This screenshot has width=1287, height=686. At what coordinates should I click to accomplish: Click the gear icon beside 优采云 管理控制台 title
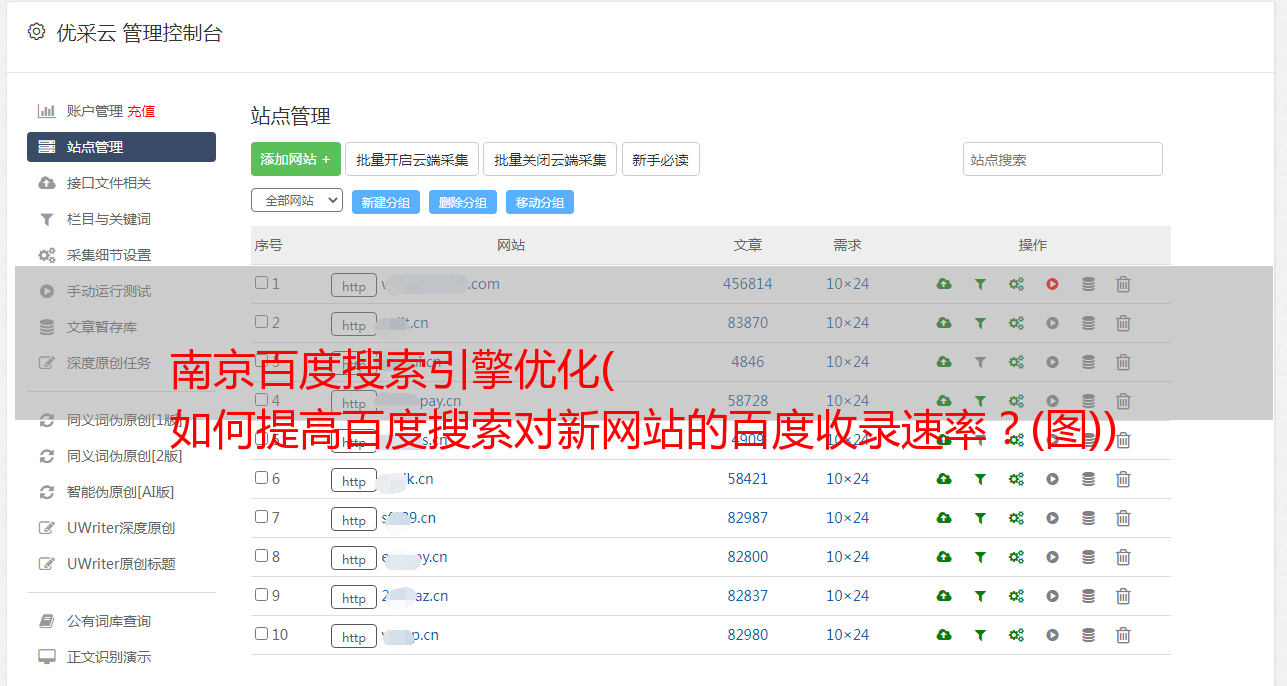tap(36, 32)
